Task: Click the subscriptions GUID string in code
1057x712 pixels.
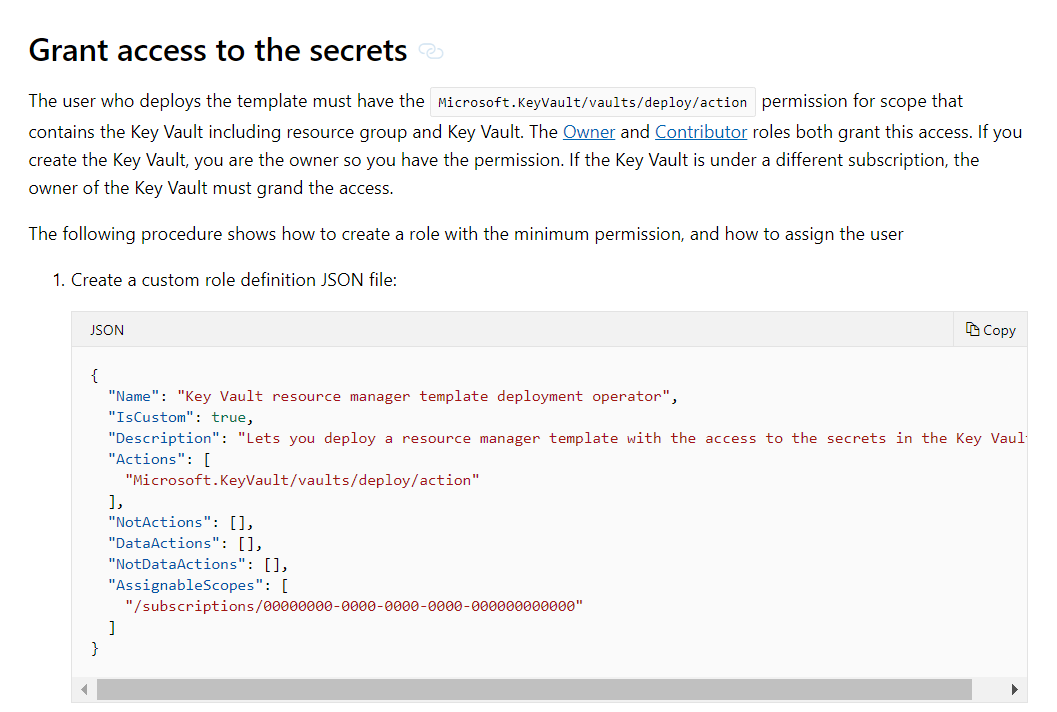Action: click(354, 606)
